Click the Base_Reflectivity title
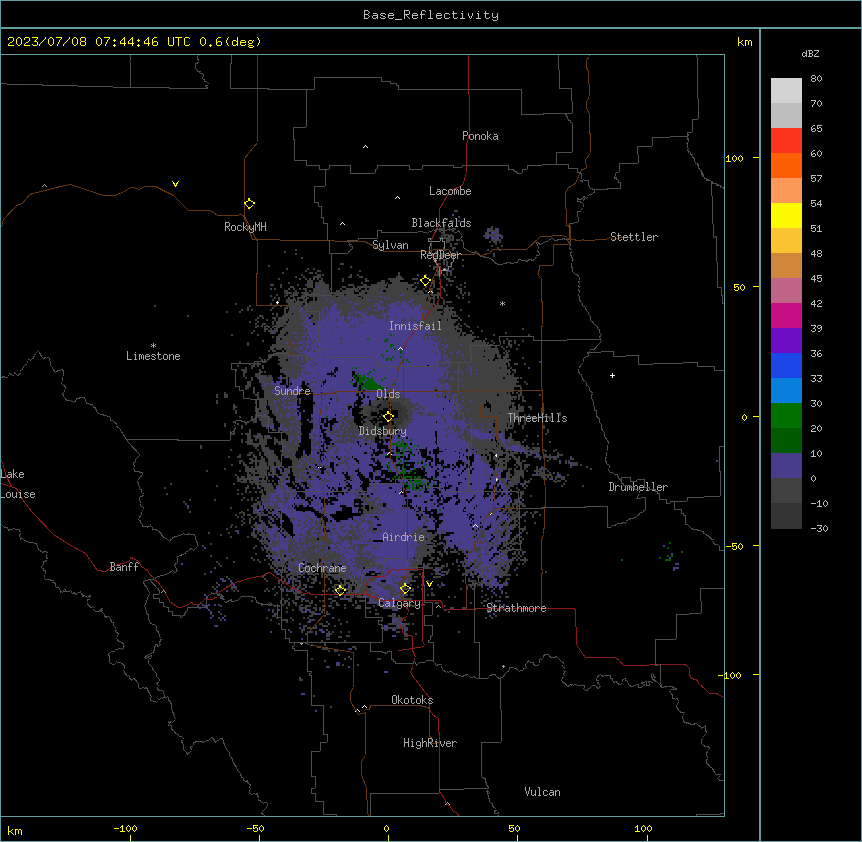862x842 pixels. (x=431, y=15)
